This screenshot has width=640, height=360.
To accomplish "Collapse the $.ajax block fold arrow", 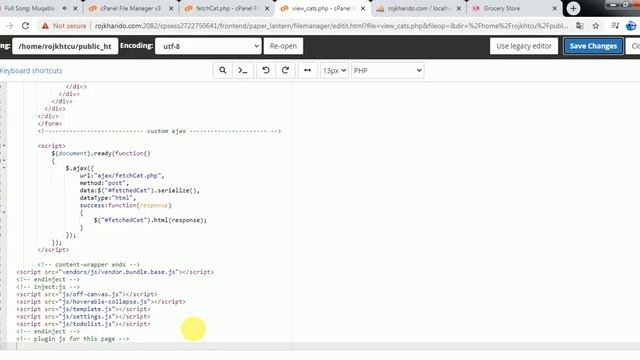I will [4, 168].
